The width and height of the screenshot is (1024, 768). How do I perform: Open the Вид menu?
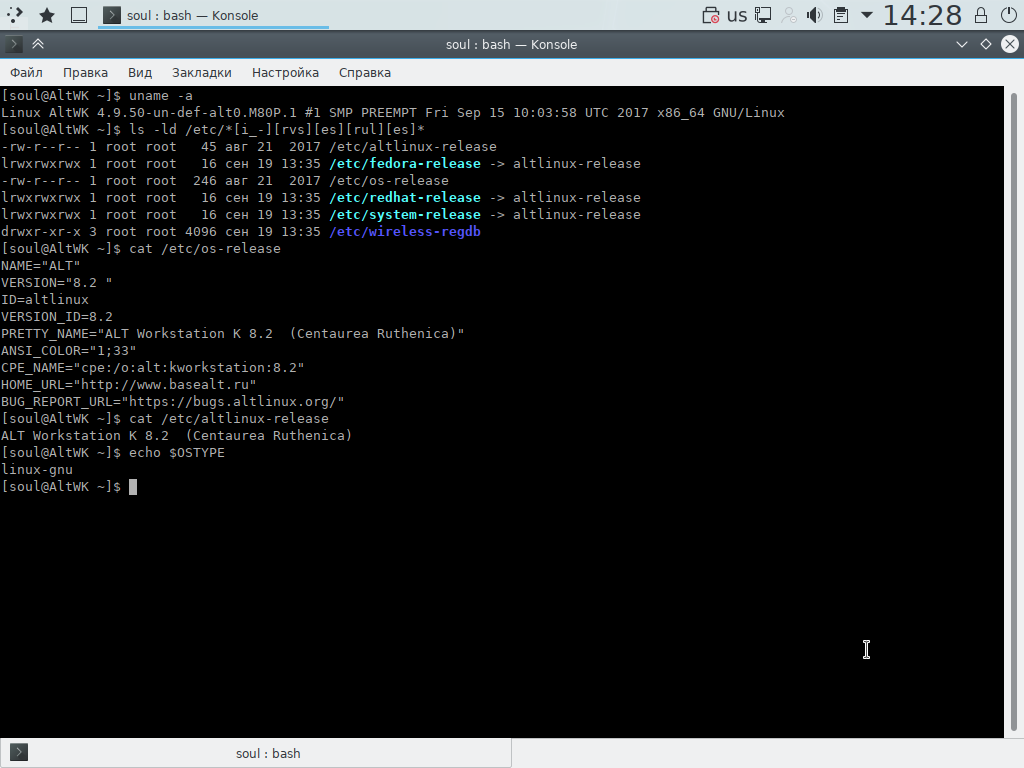coord(140,72)
